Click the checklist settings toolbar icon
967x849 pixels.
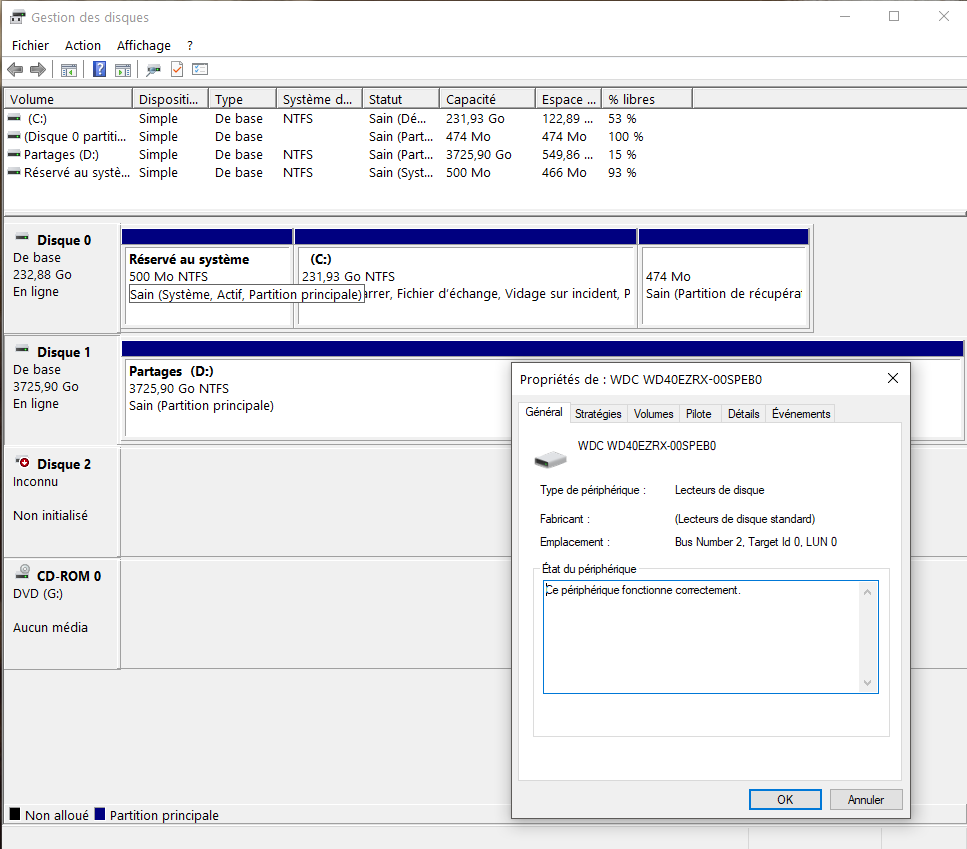[x=200, y=69]
